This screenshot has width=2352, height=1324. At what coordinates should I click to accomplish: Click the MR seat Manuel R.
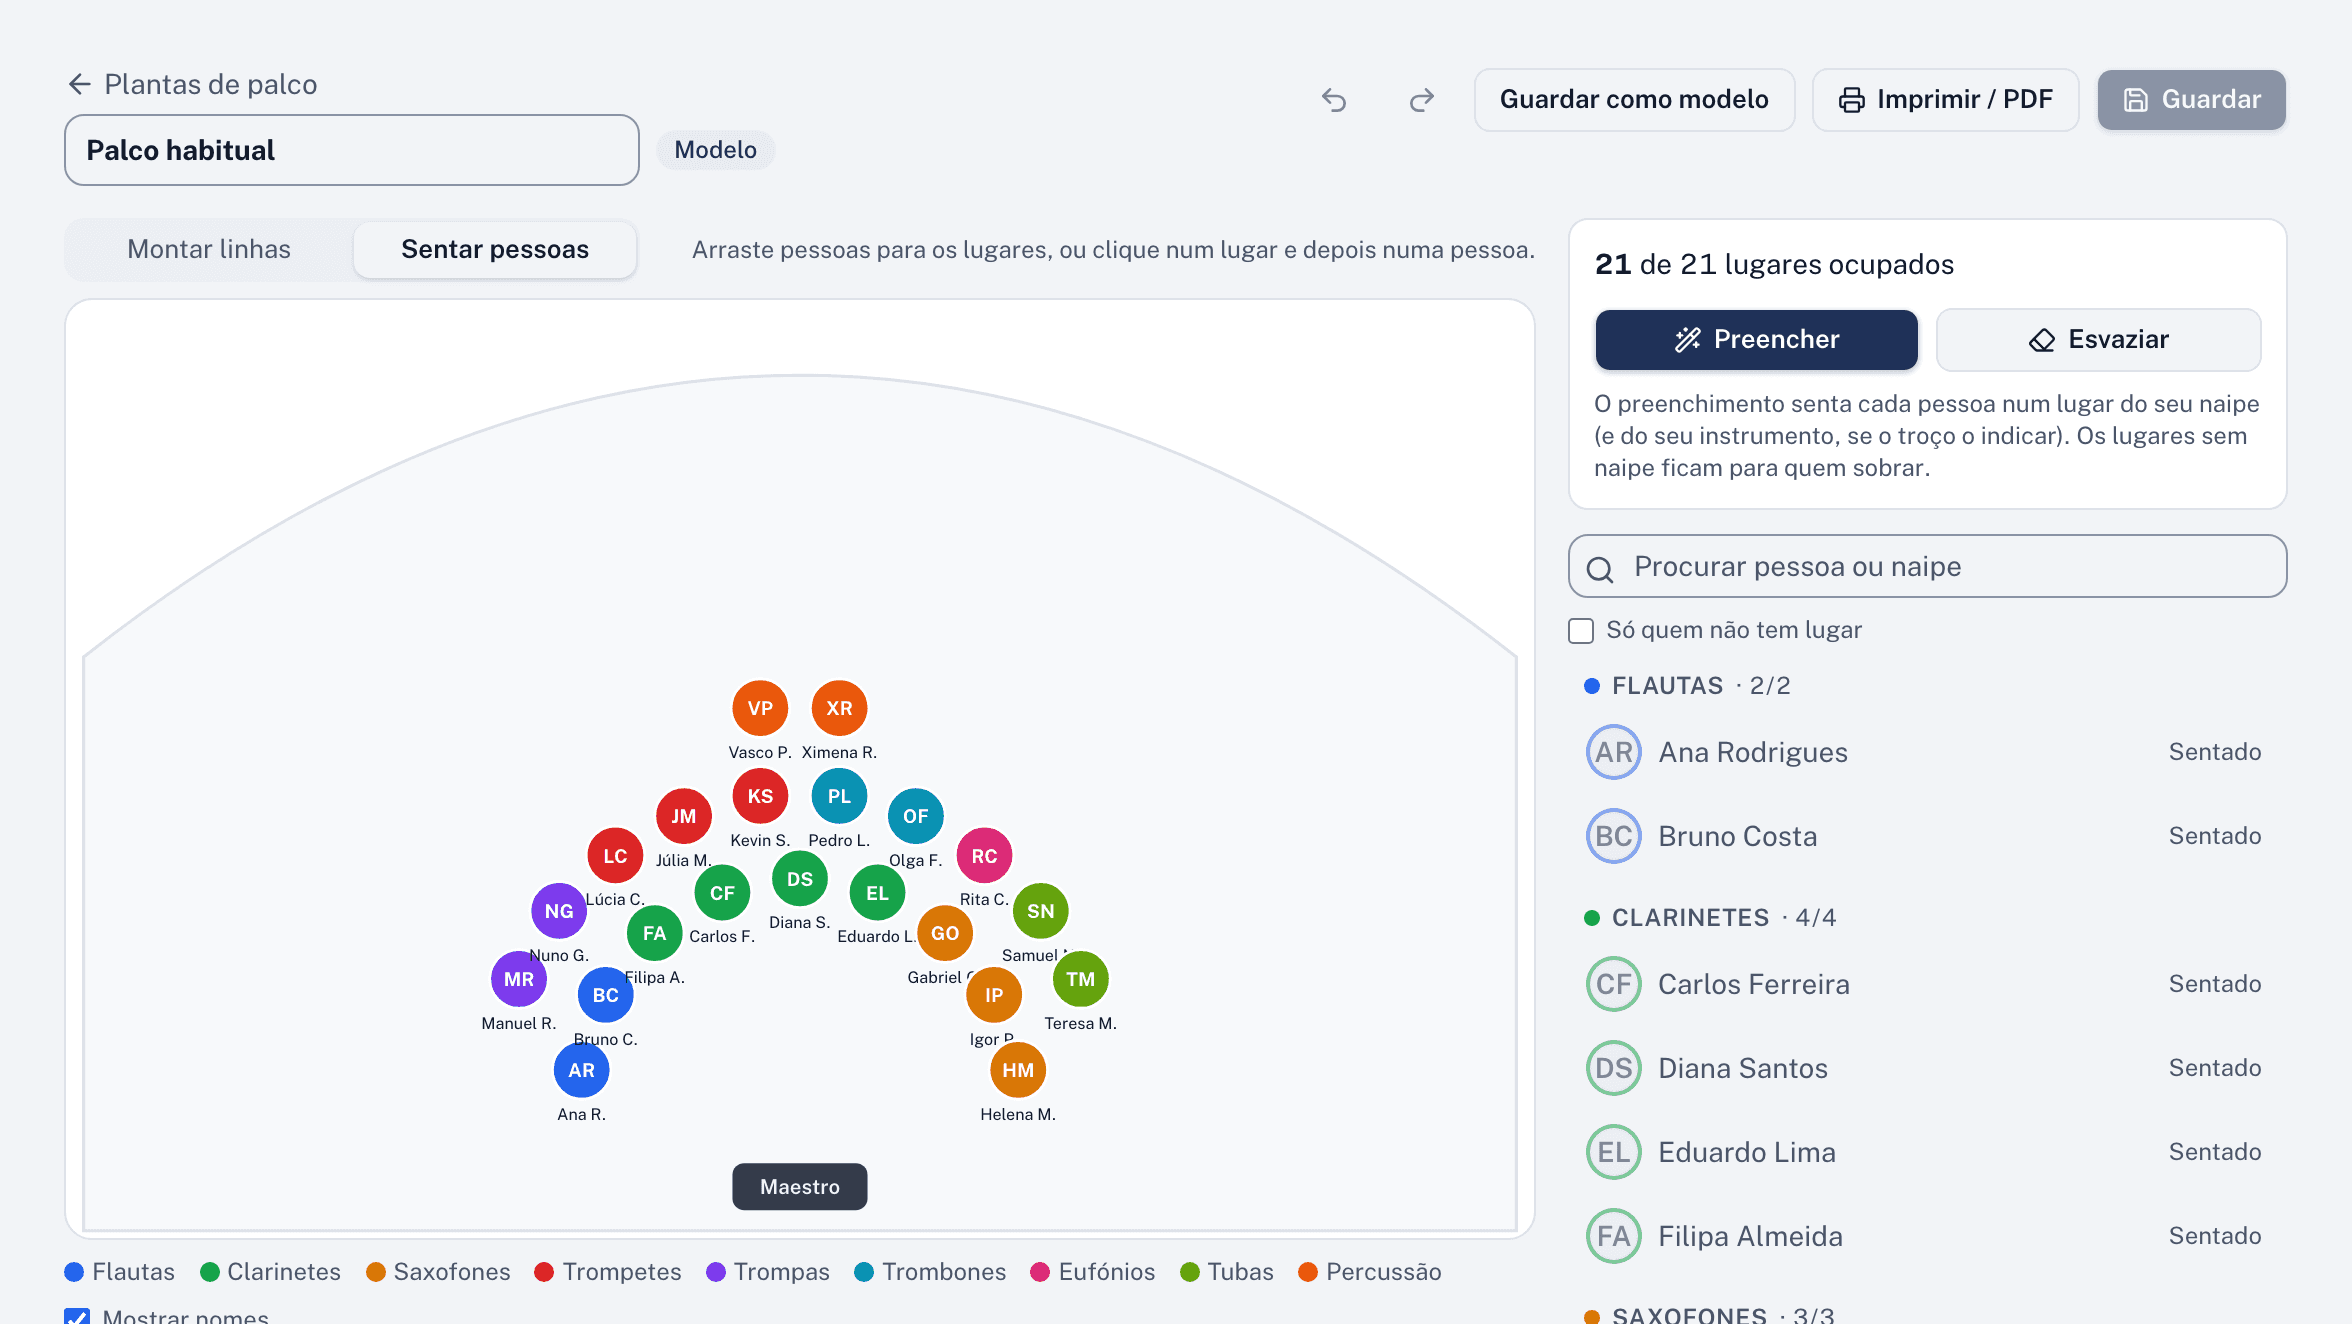(x=519, y=979)
